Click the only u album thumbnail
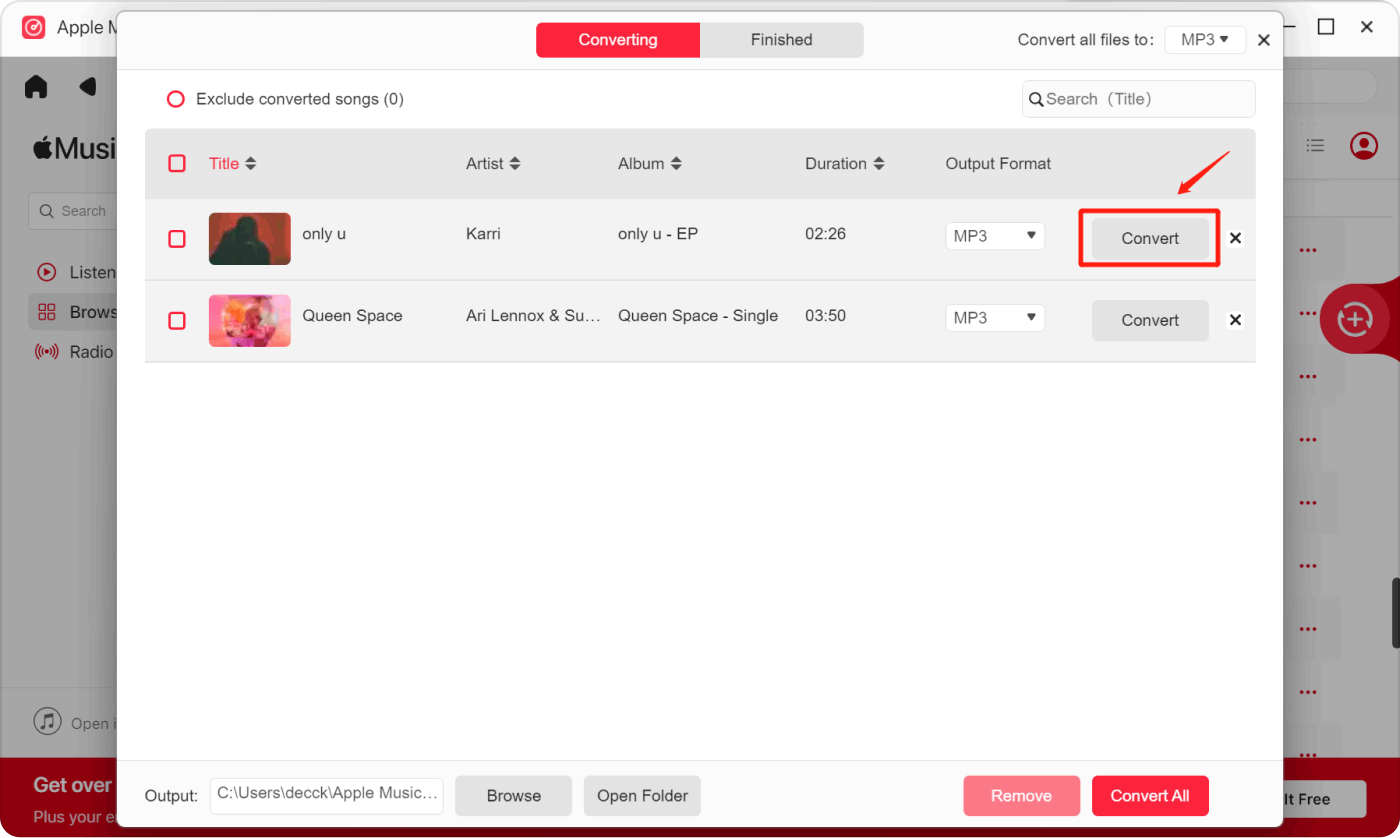This screenshot has height=838, width=1400. click(x=250, y=239)
